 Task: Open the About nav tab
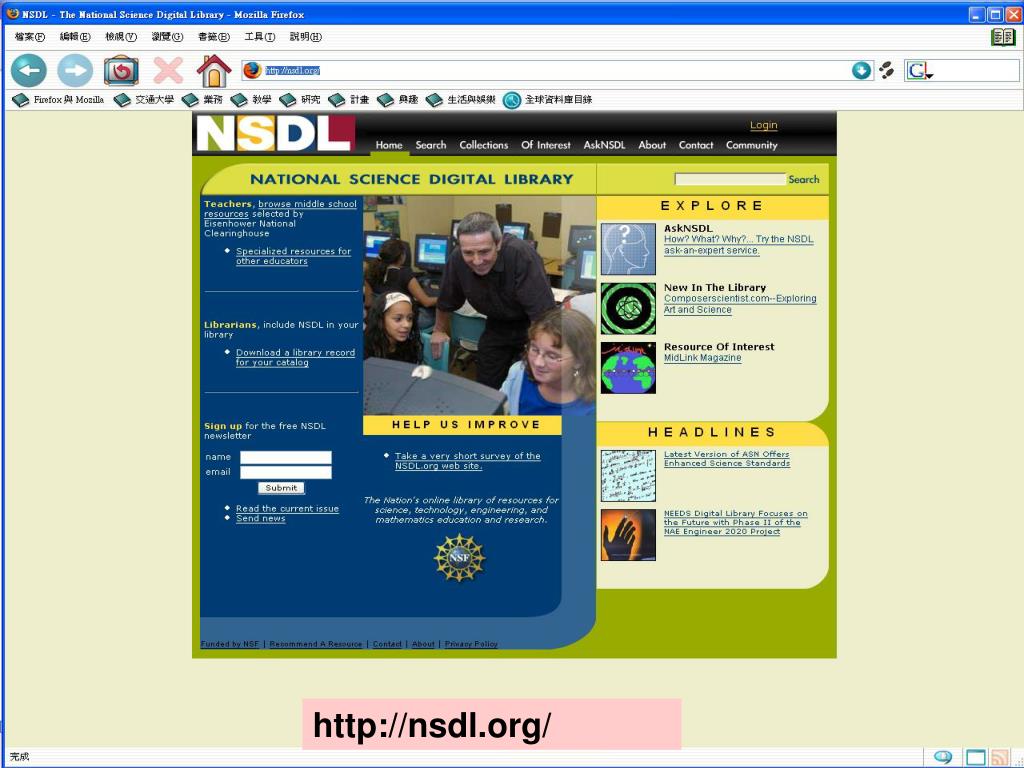652,145
